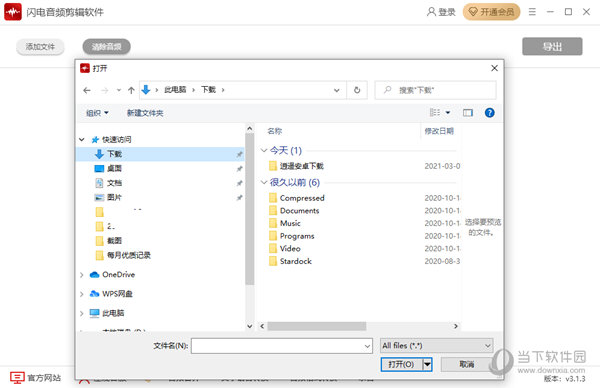The width and height of the screenshot is (600, 388).
Task: Collapse the 很久以前 (6) group
Action: (x=264, y=183)
